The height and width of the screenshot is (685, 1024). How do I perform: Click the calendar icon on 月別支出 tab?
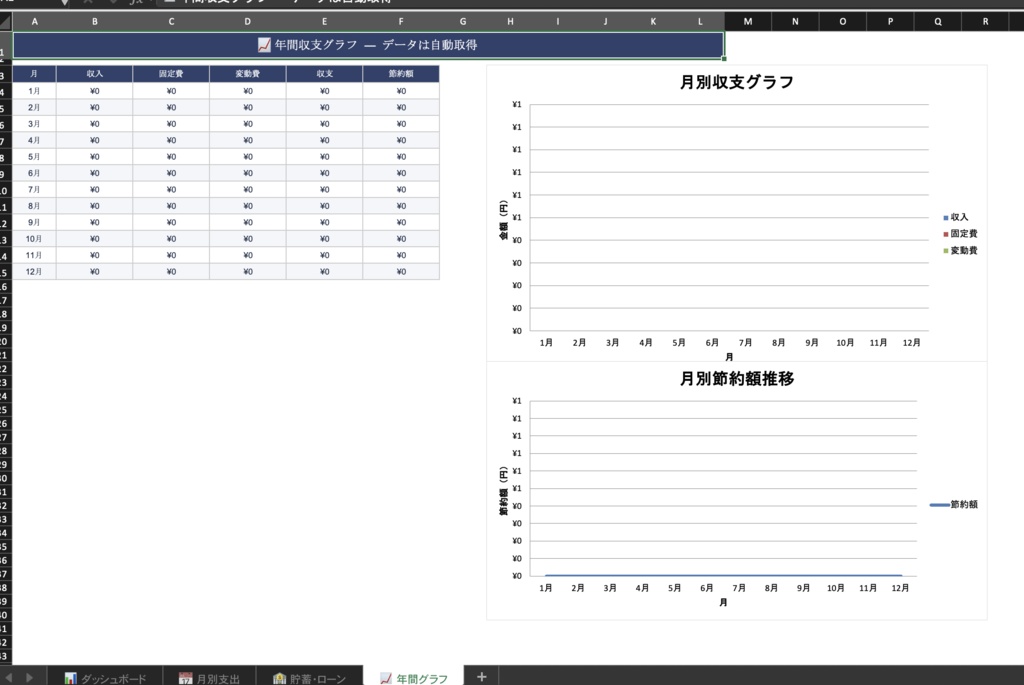(184, 677)
